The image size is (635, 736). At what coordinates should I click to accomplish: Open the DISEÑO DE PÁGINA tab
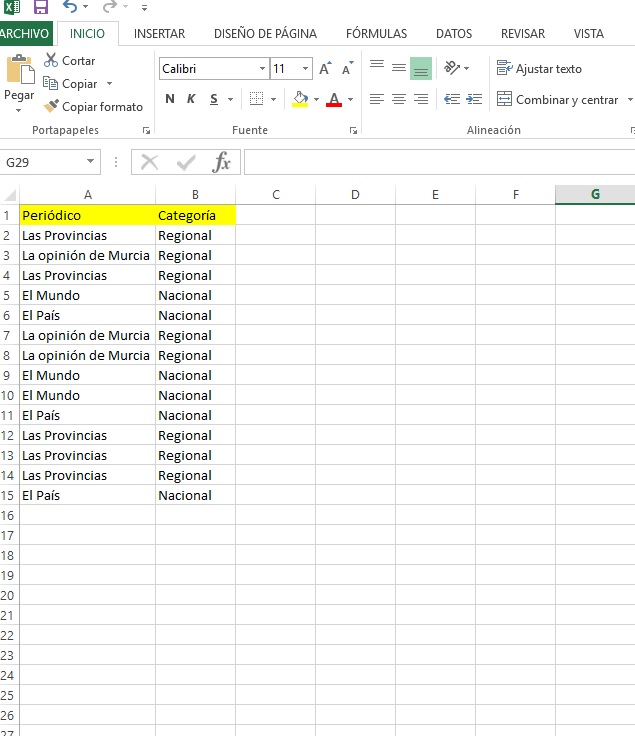coord(265,34)
